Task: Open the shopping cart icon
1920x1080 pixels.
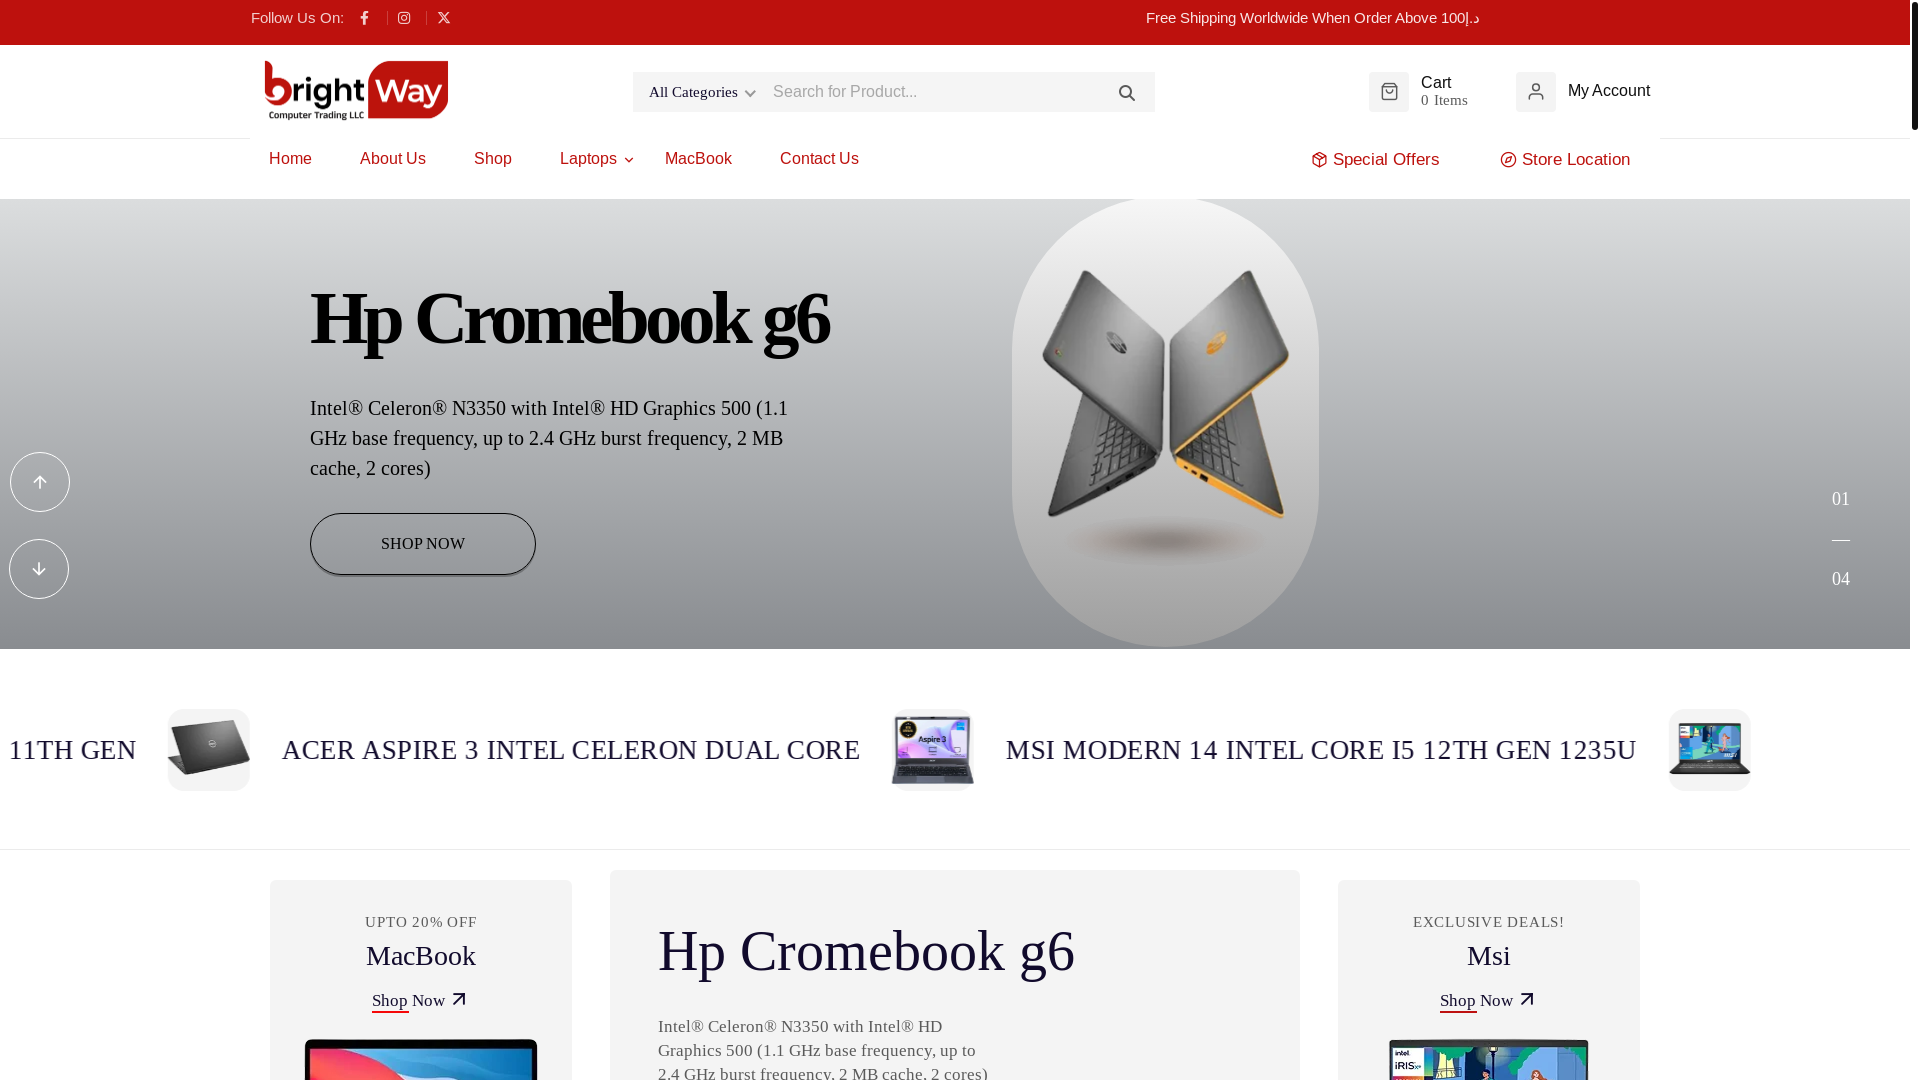Action: 1389,92
